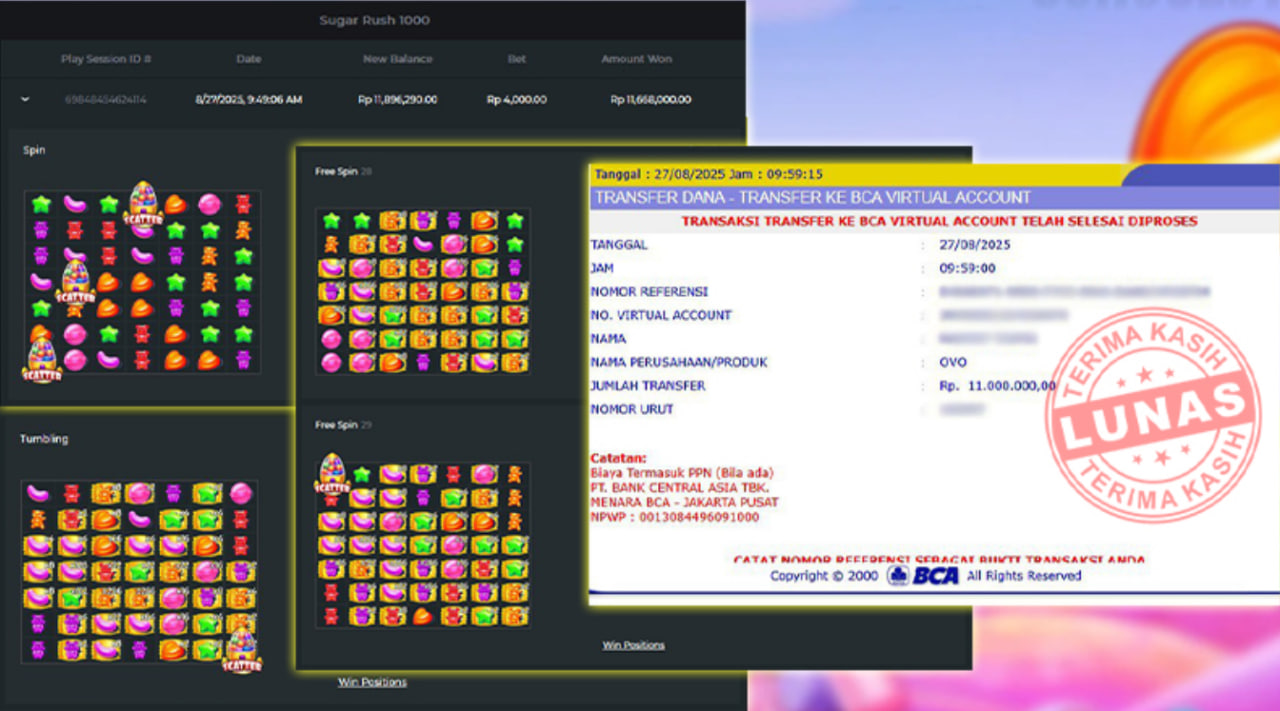Screen dimensions: 1280x711
Task: Click the "JUMLAH TRANSFER" label
Action: coord(648,385)
